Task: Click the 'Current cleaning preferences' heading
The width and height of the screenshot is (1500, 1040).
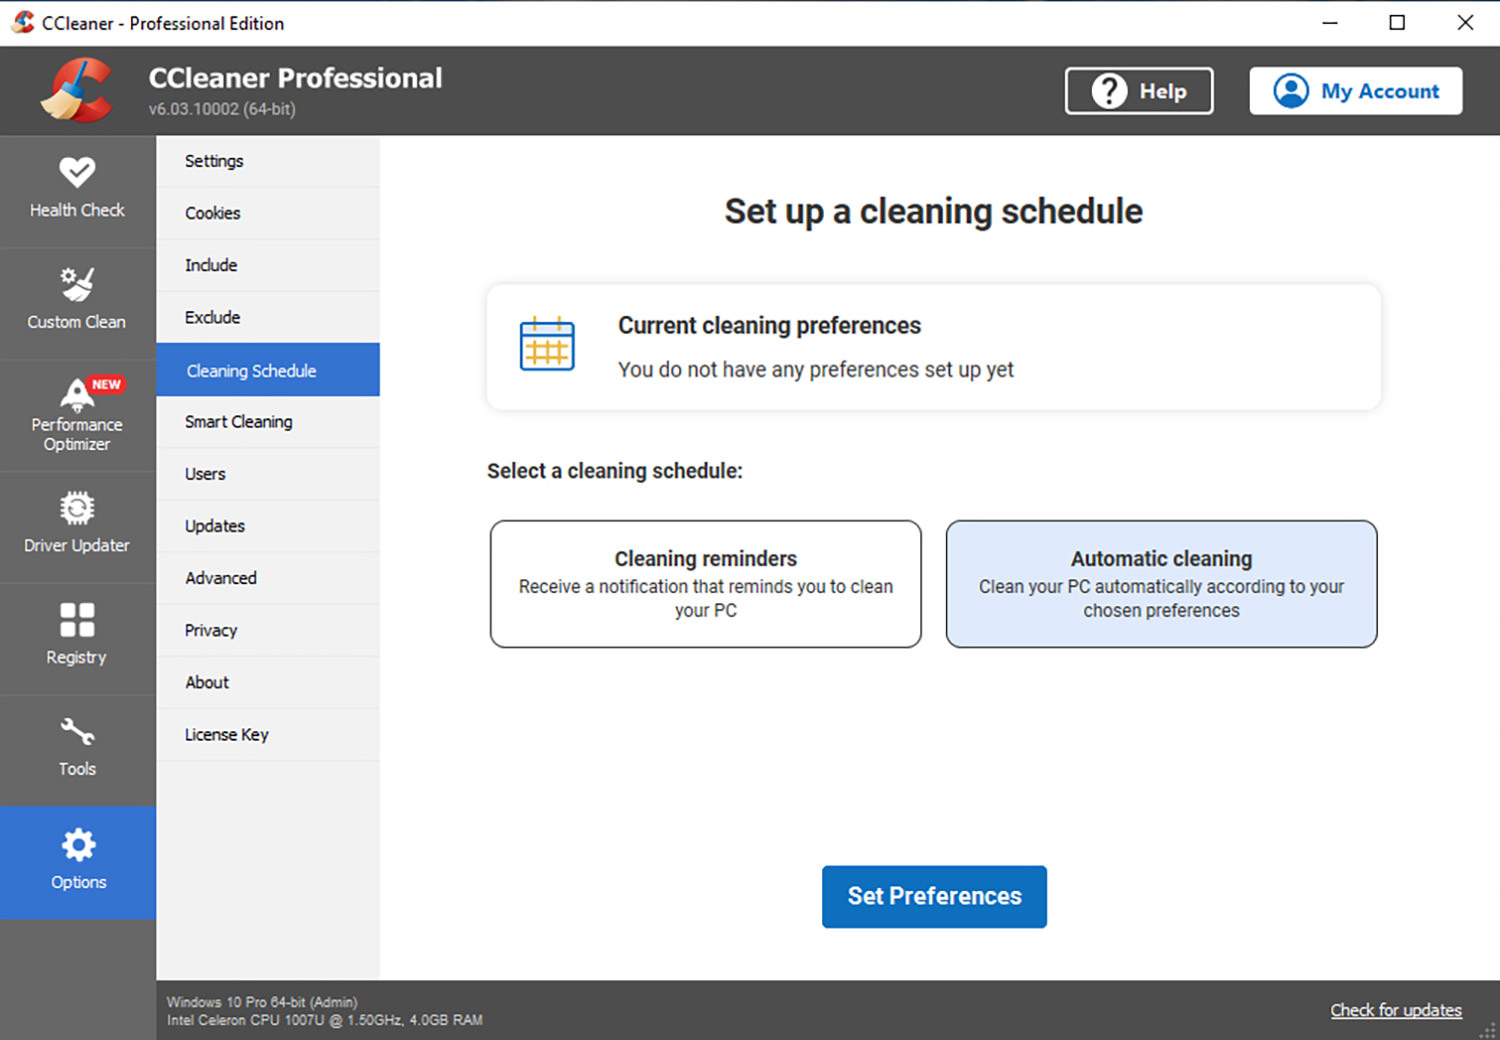Action: tap(769, 326)
